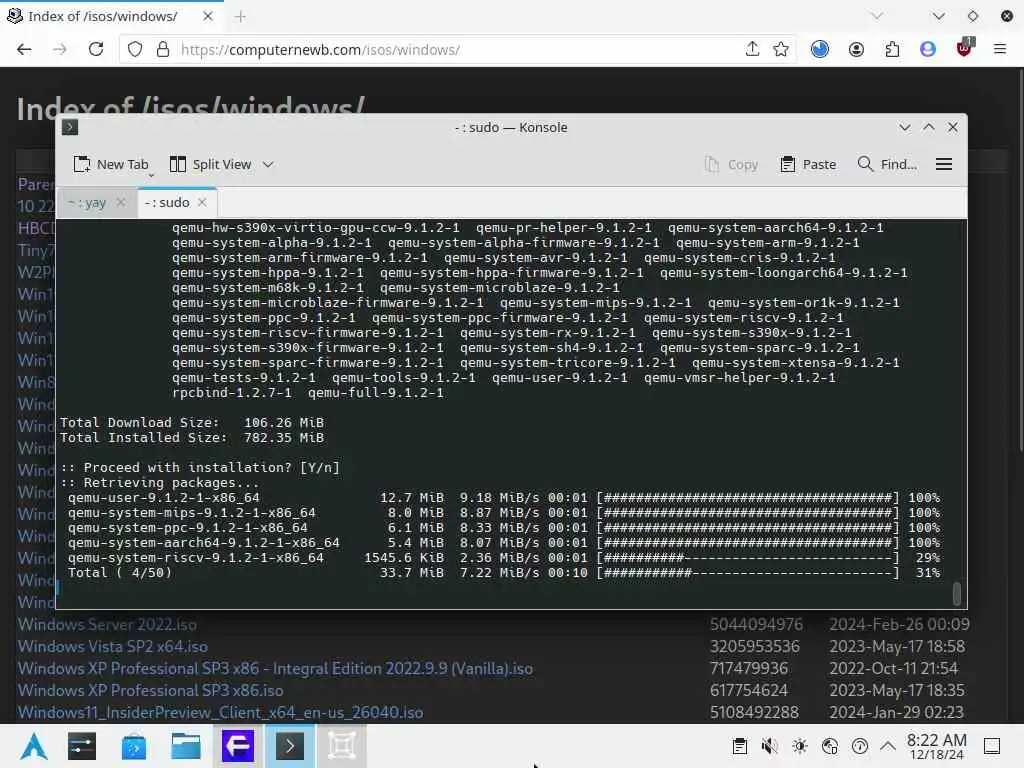Close the yay Konsole tab
The height and width of the screenshot is (768, 1024).
click(x=121, y=202)
